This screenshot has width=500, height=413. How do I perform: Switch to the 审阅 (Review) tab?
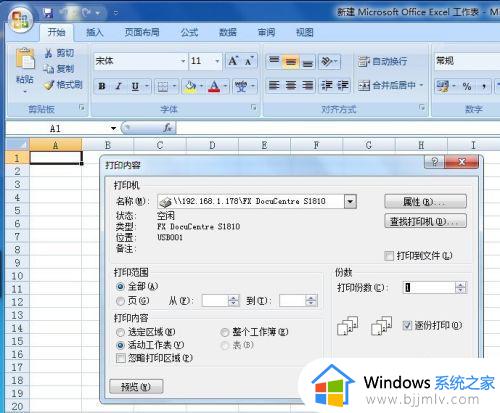click(266, 32)
